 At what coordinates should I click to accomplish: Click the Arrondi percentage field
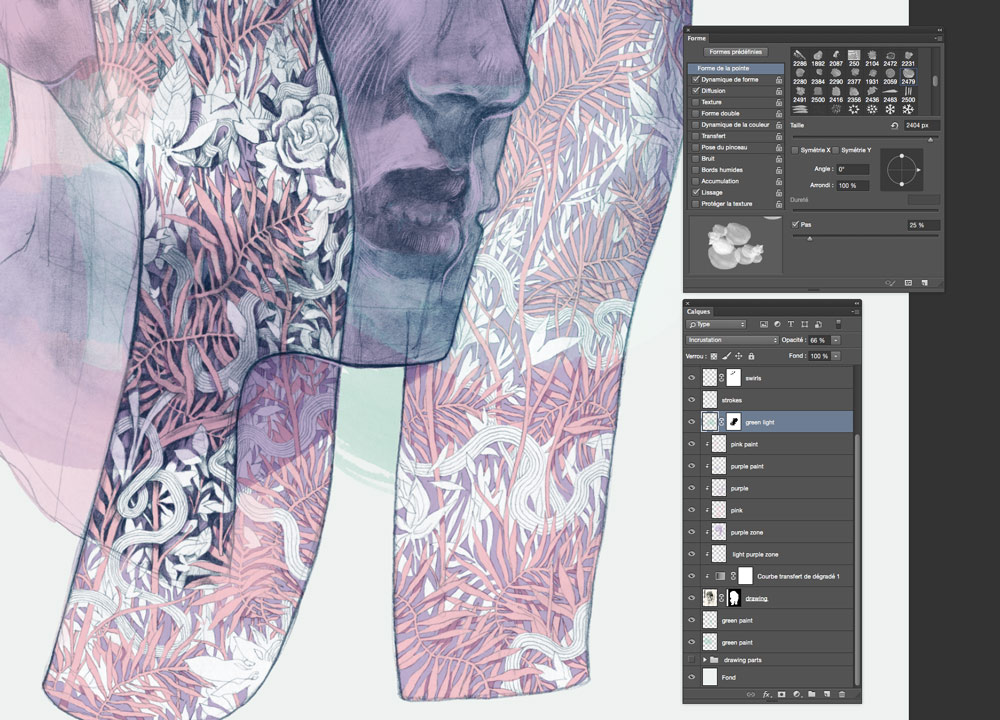point(853,186)
